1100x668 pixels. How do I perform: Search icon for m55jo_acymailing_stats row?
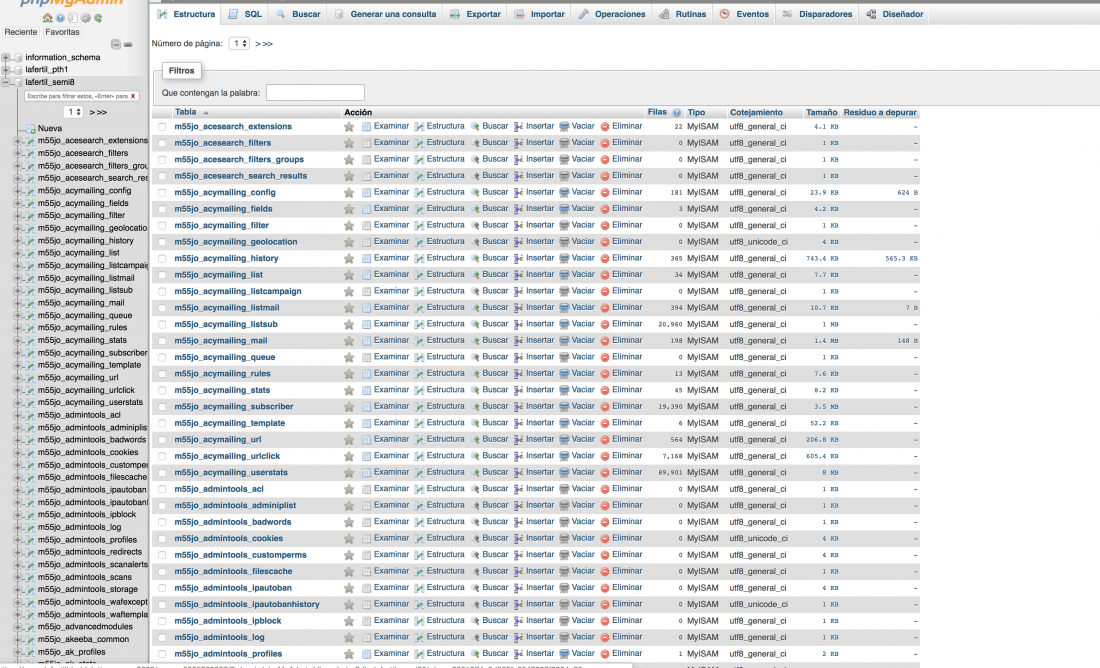click(475, 390)
